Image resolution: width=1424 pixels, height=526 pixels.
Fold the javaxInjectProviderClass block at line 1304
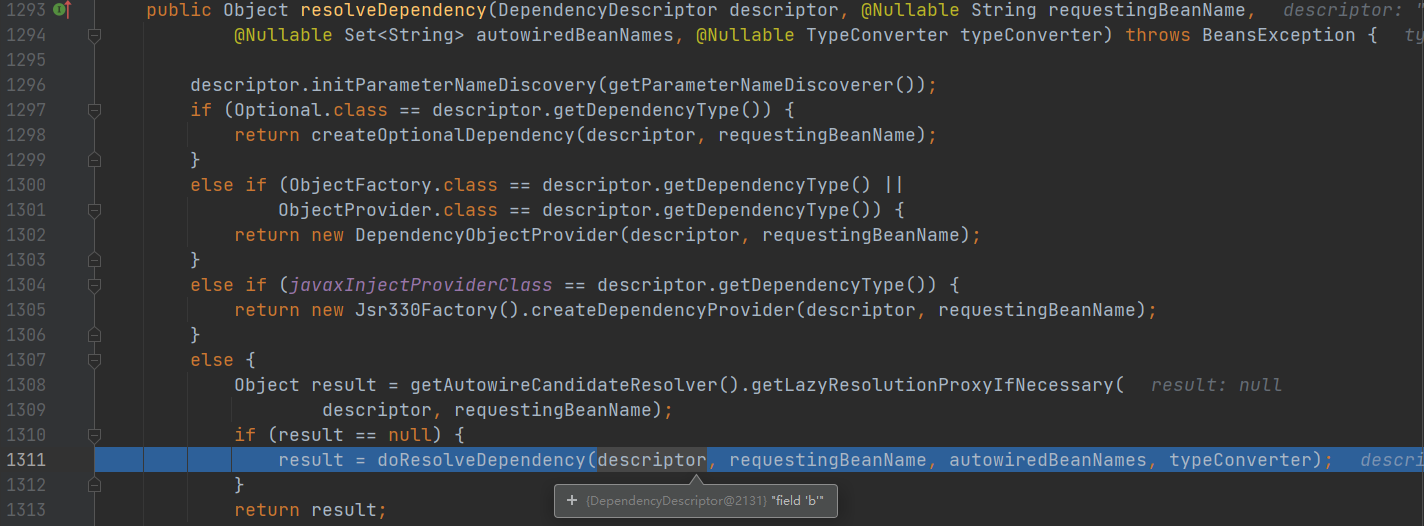coord(94,285)
